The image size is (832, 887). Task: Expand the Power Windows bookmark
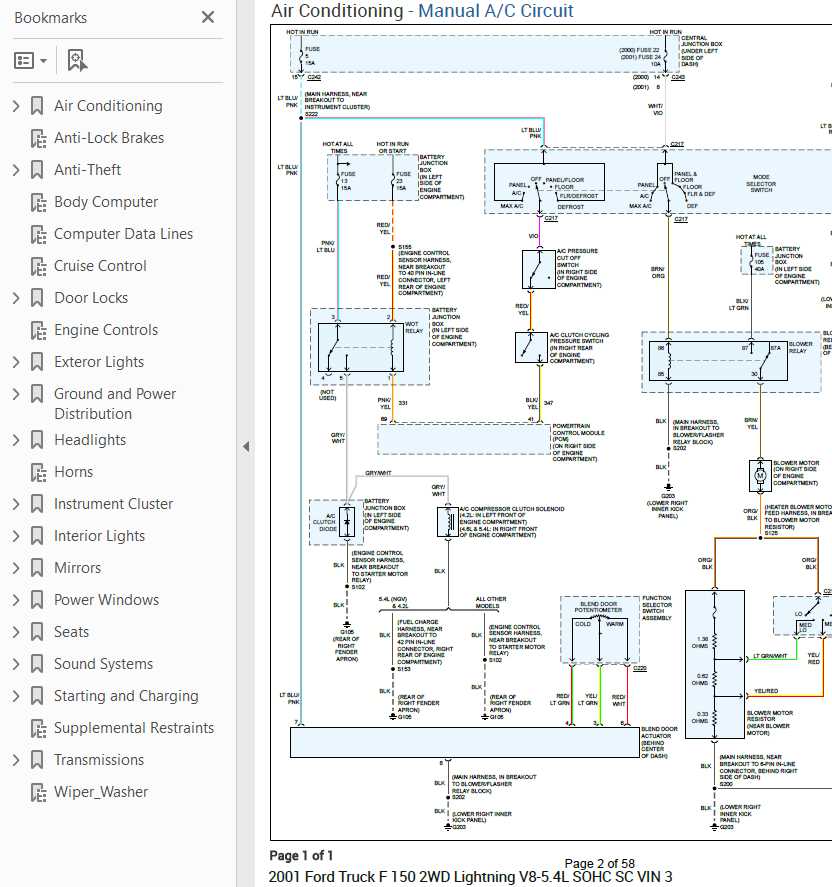point(16,600)
